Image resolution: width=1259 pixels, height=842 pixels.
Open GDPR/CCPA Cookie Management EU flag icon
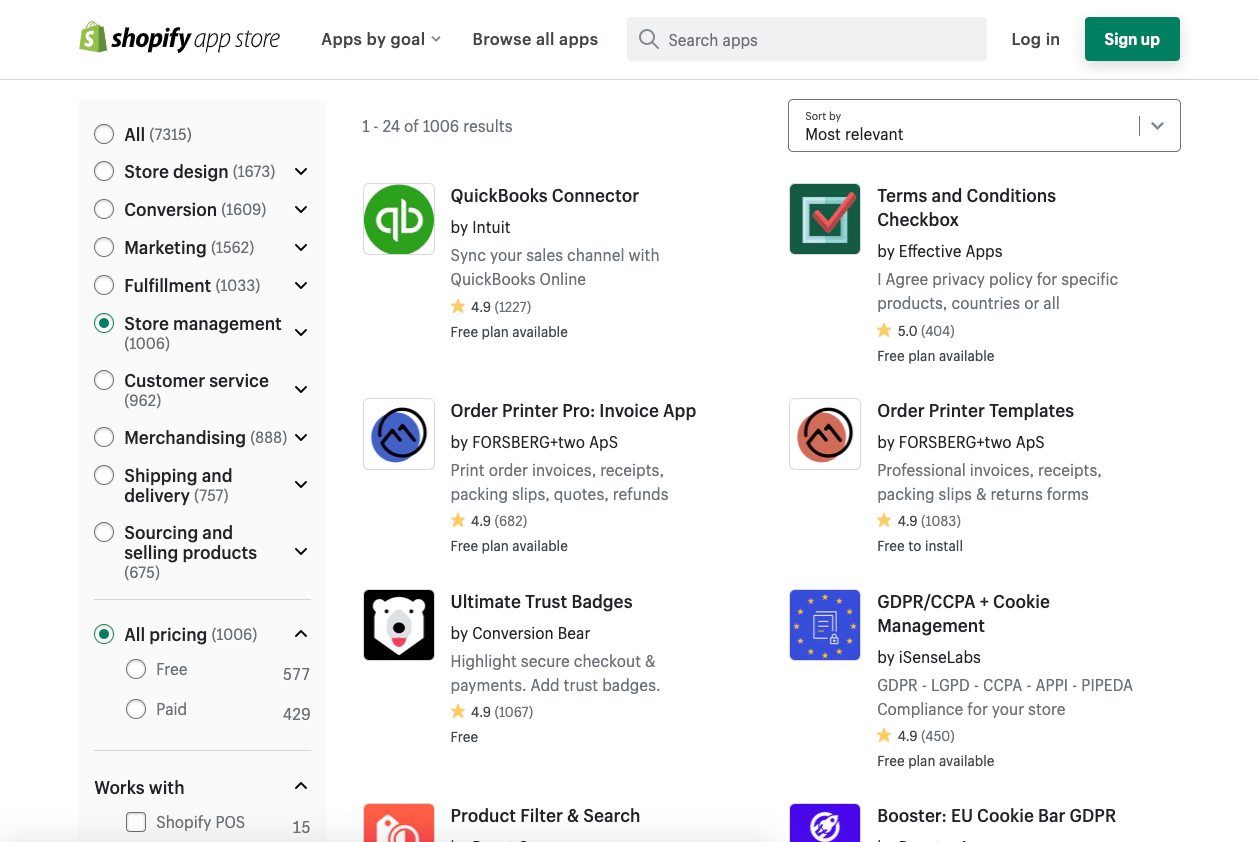(825, 625)
